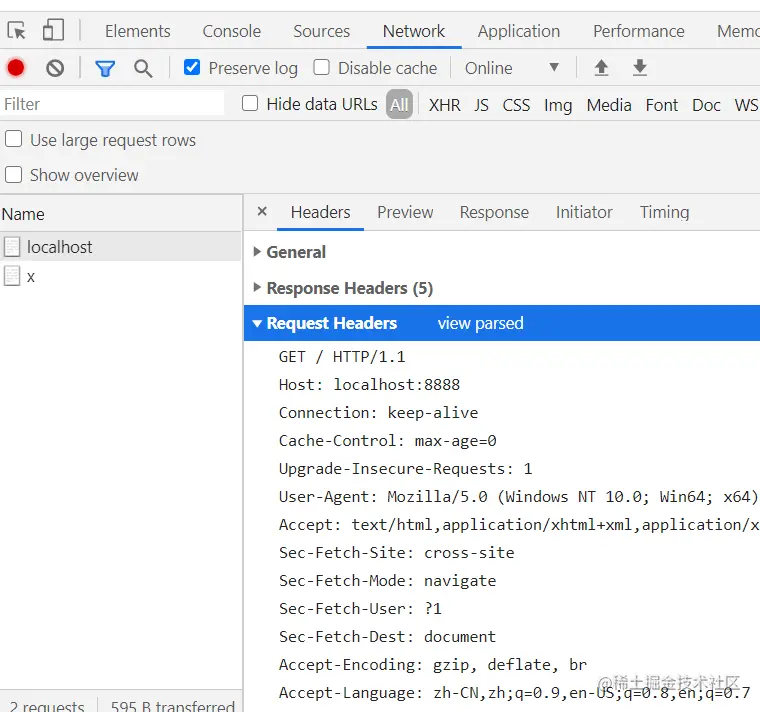
Task: Filter requests by Img
Action: pyautogui.click(x=558, y=105)
